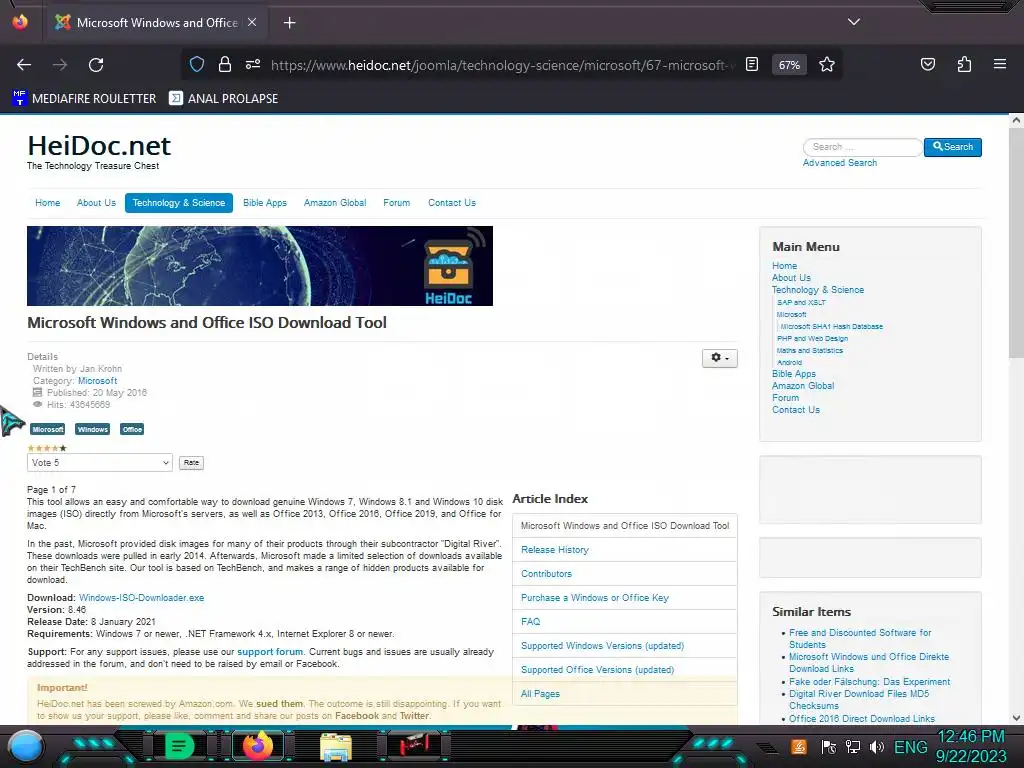Click the network tray icon
Image resolution: width=1024 pixels, height=768 pixels.
[x=853, y=747]
